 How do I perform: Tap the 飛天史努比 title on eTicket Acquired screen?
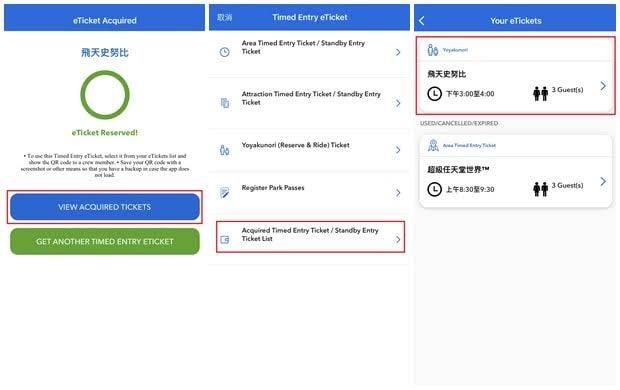click(x=105, y=53)
